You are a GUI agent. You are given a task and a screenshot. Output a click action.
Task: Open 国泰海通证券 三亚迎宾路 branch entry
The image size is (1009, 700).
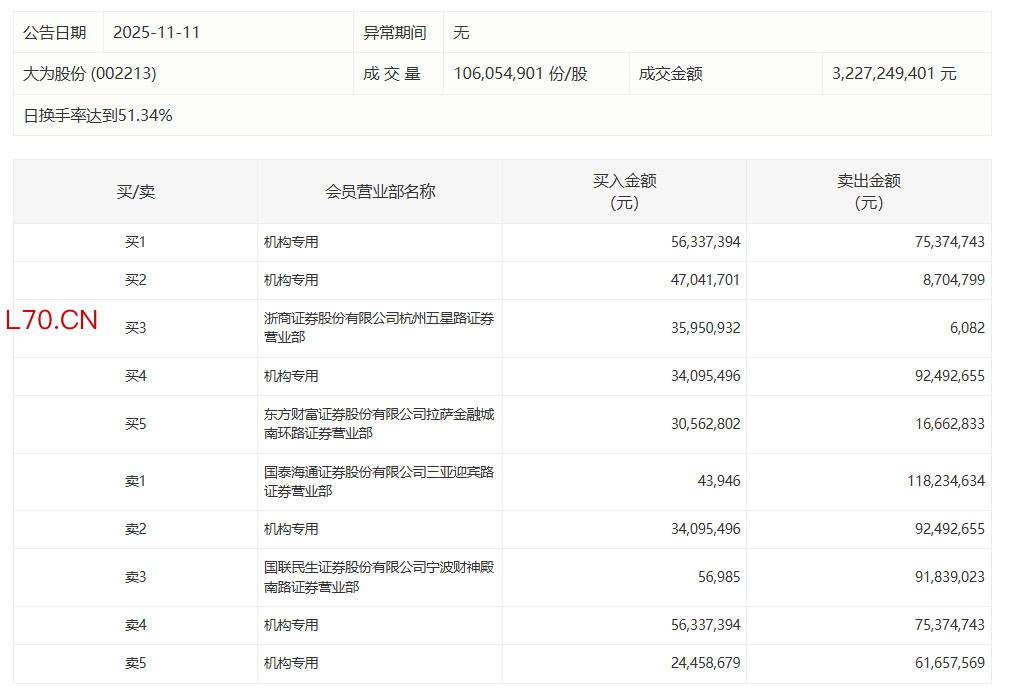378,481
